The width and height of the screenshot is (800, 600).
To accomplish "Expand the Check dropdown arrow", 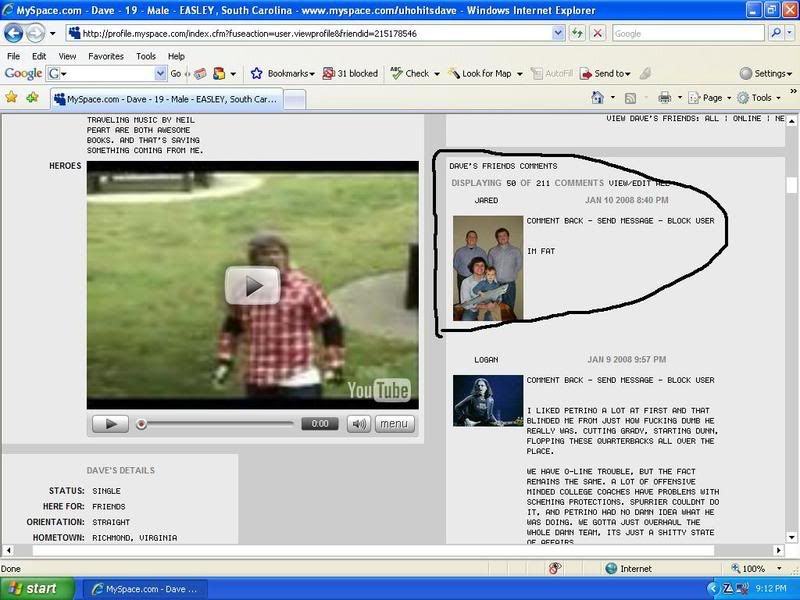I will click(x=437, y=74).
